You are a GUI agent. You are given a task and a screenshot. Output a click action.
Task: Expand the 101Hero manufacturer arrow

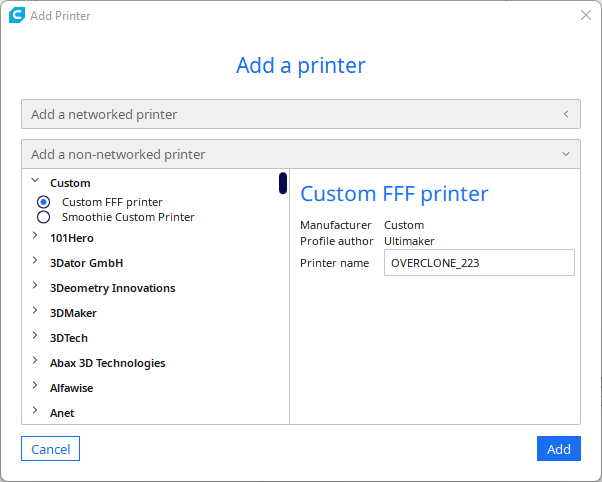coord(35,235)
